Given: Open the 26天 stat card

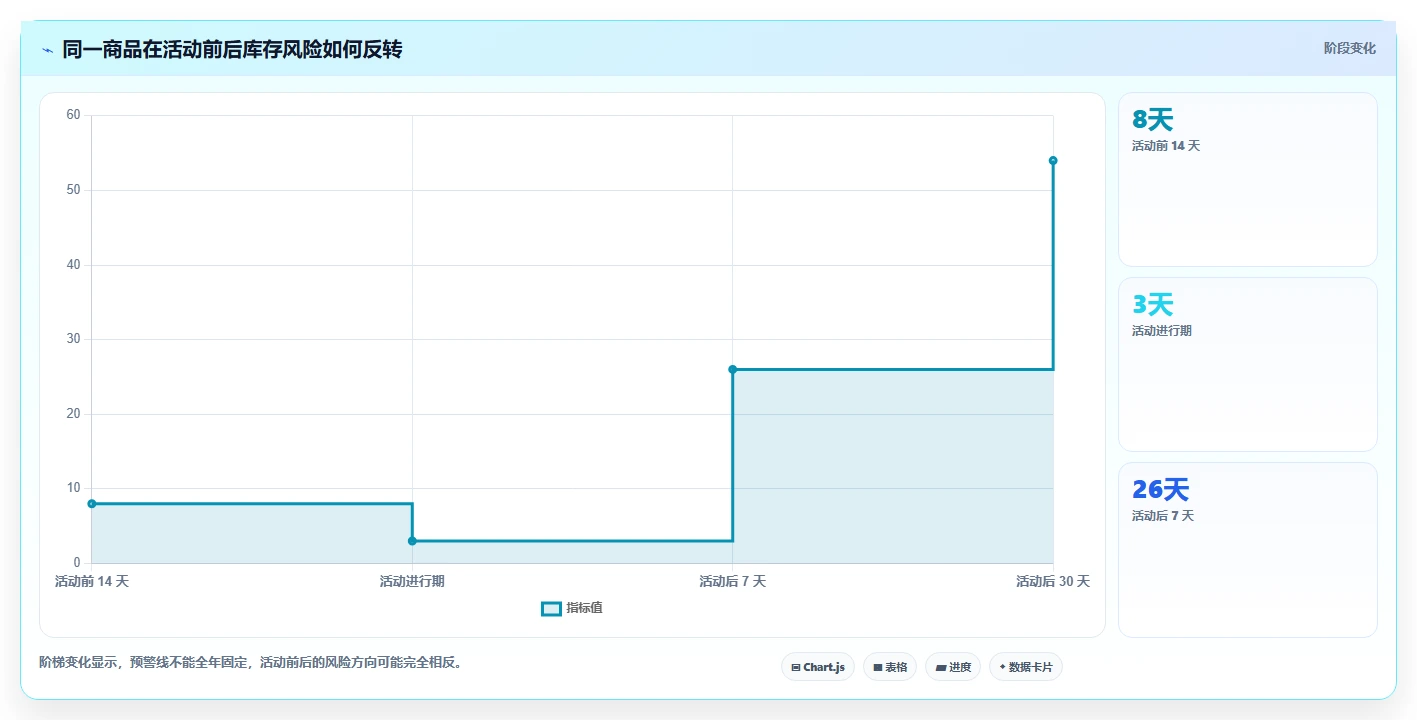Looking at the screenshot, I should pyautogui.click(x=1248, y=550).
